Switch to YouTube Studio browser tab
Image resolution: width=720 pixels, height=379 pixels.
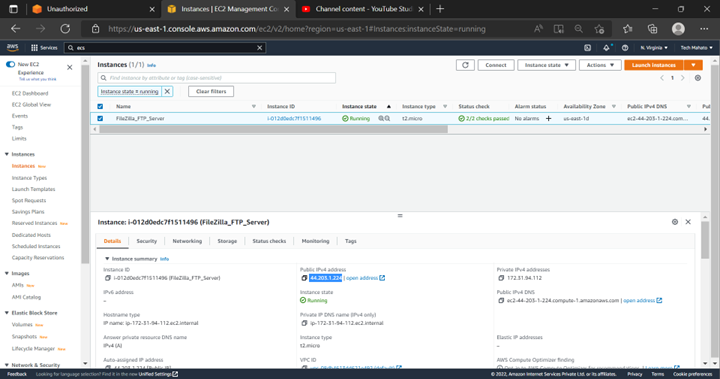[x=363, y=9]
